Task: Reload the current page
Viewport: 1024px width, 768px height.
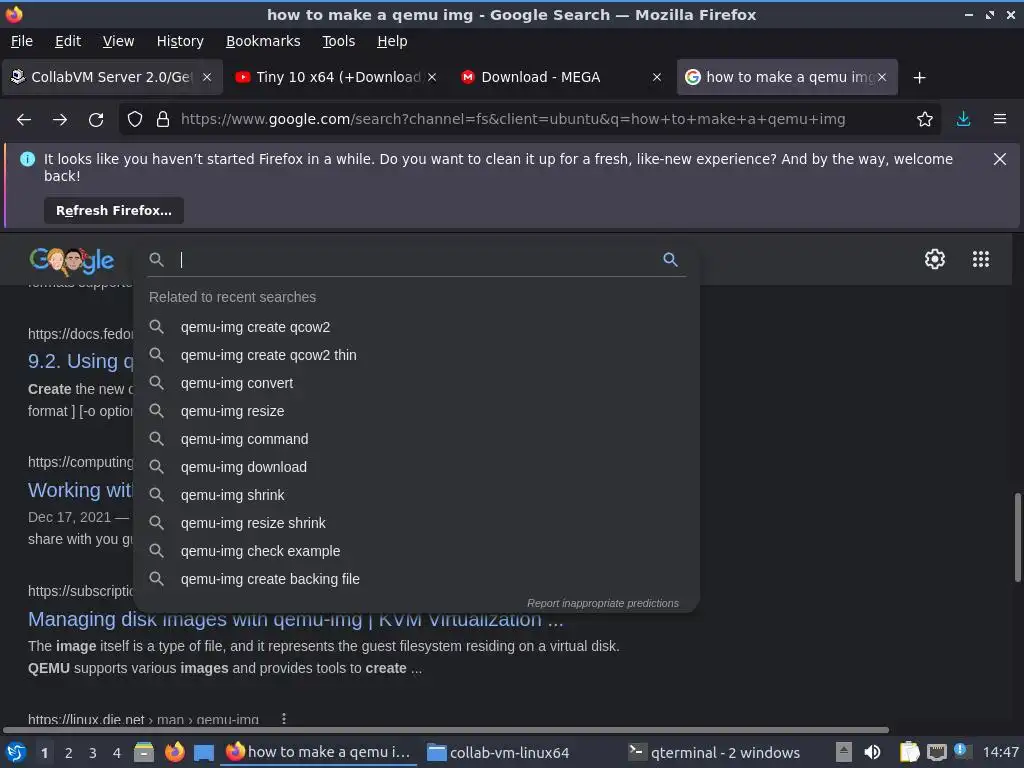Action: pos(96,120)
